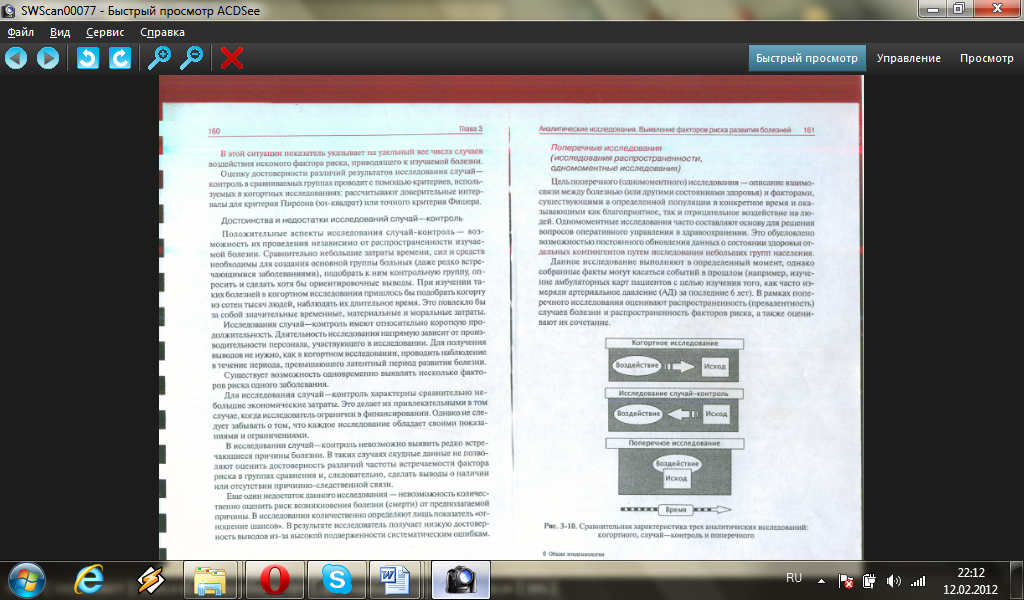Switch to Просмотр mode
Image resolution: width=1024 pixels, height=600 pixels.
pyautogui.click(x=987, y=58)
